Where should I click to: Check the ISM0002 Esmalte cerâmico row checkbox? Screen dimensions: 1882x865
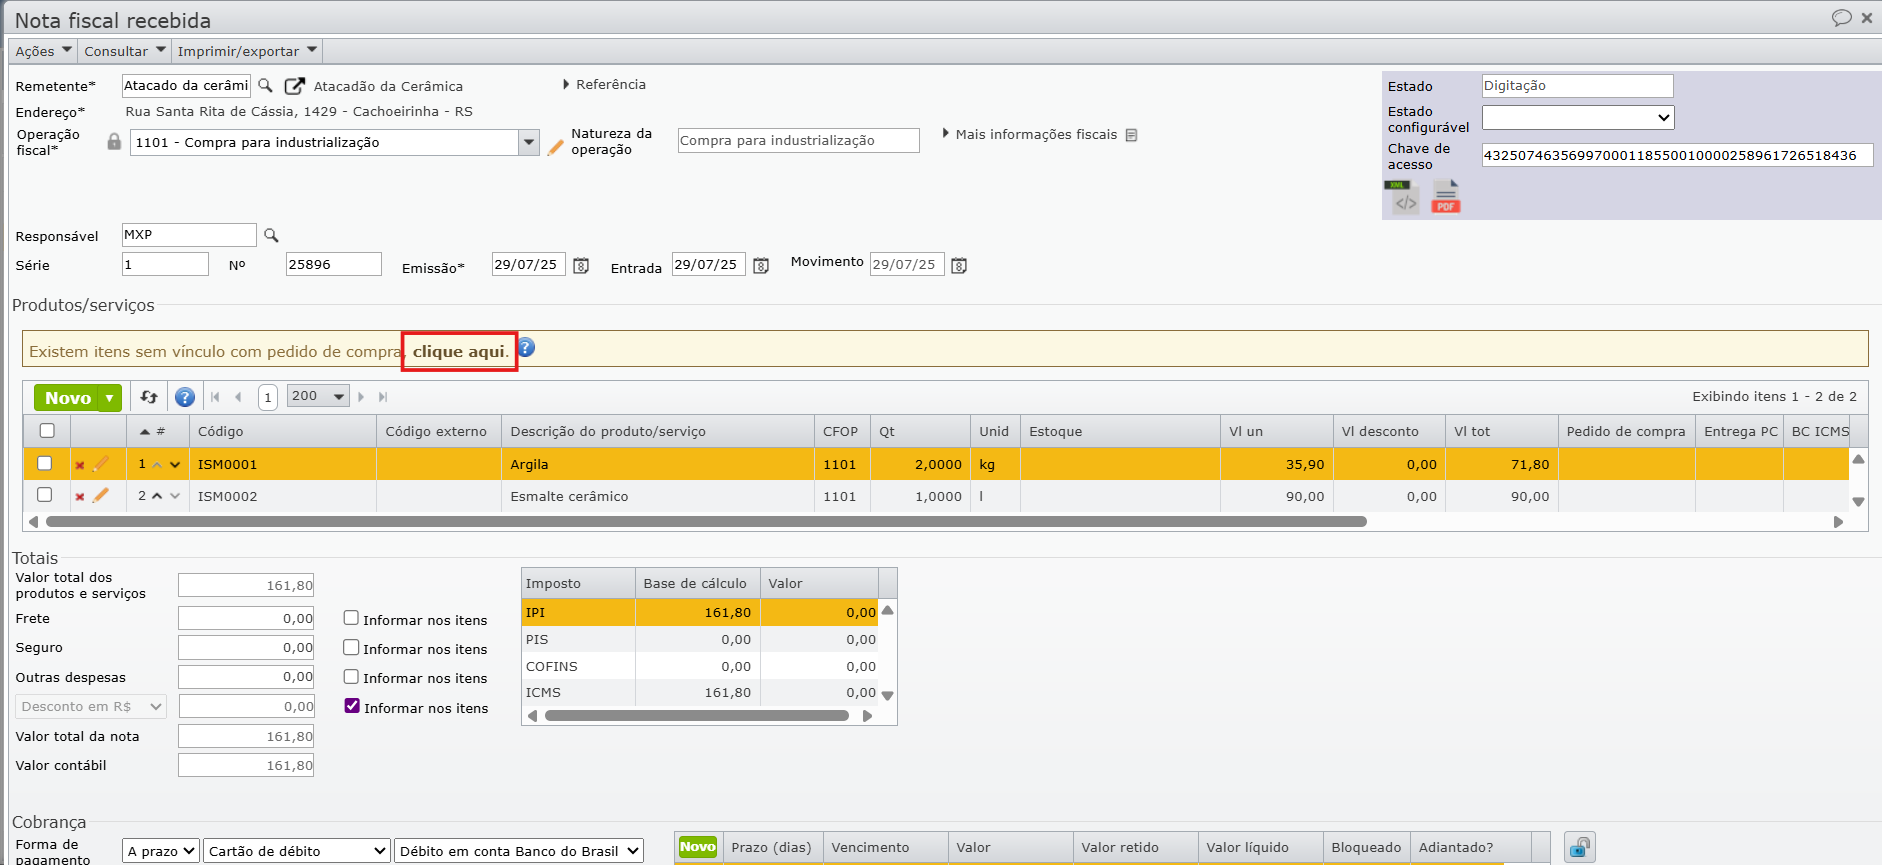pyautogui.click(x=44, y=495)
